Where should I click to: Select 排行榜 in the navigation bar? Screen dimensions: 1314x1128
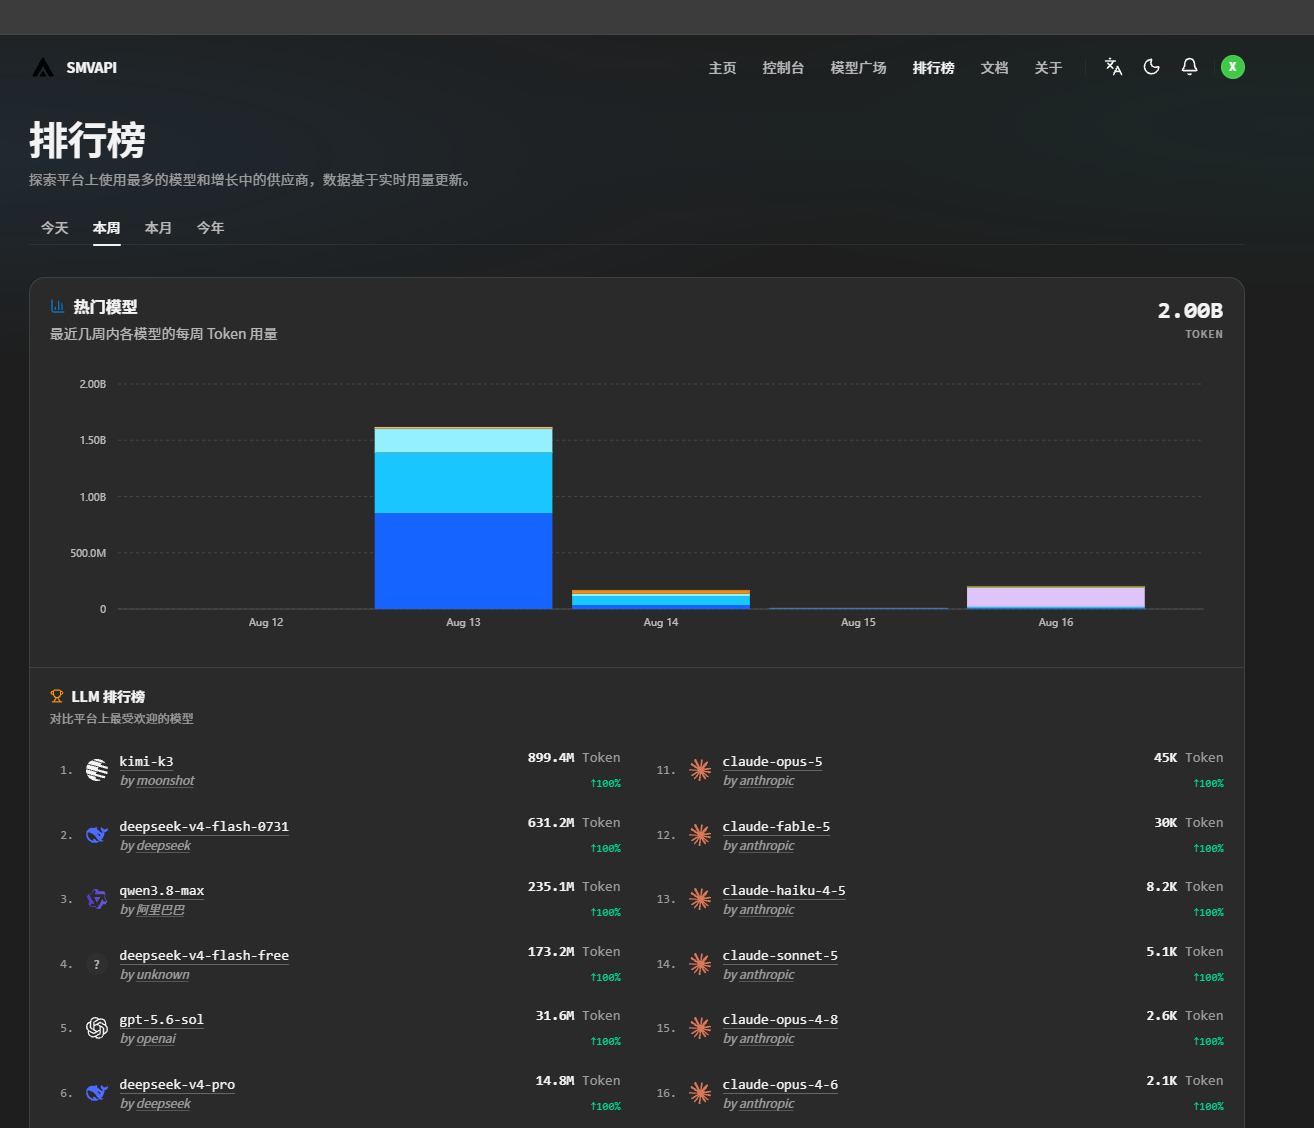[x=933, y=68]
